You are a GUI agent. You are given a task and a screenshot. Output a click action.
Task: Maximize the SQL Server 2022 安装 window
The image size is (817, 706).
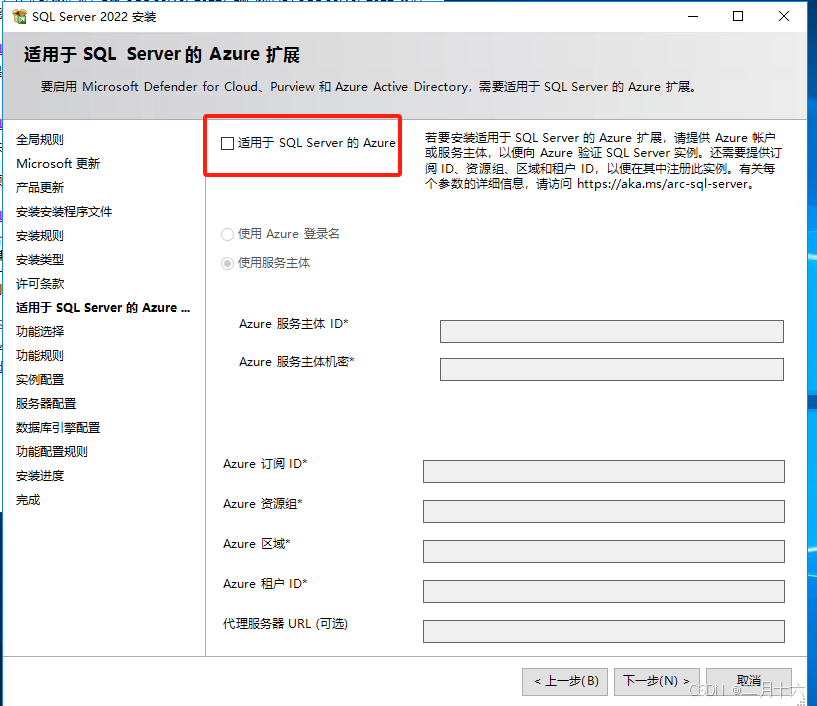point(738,17)
